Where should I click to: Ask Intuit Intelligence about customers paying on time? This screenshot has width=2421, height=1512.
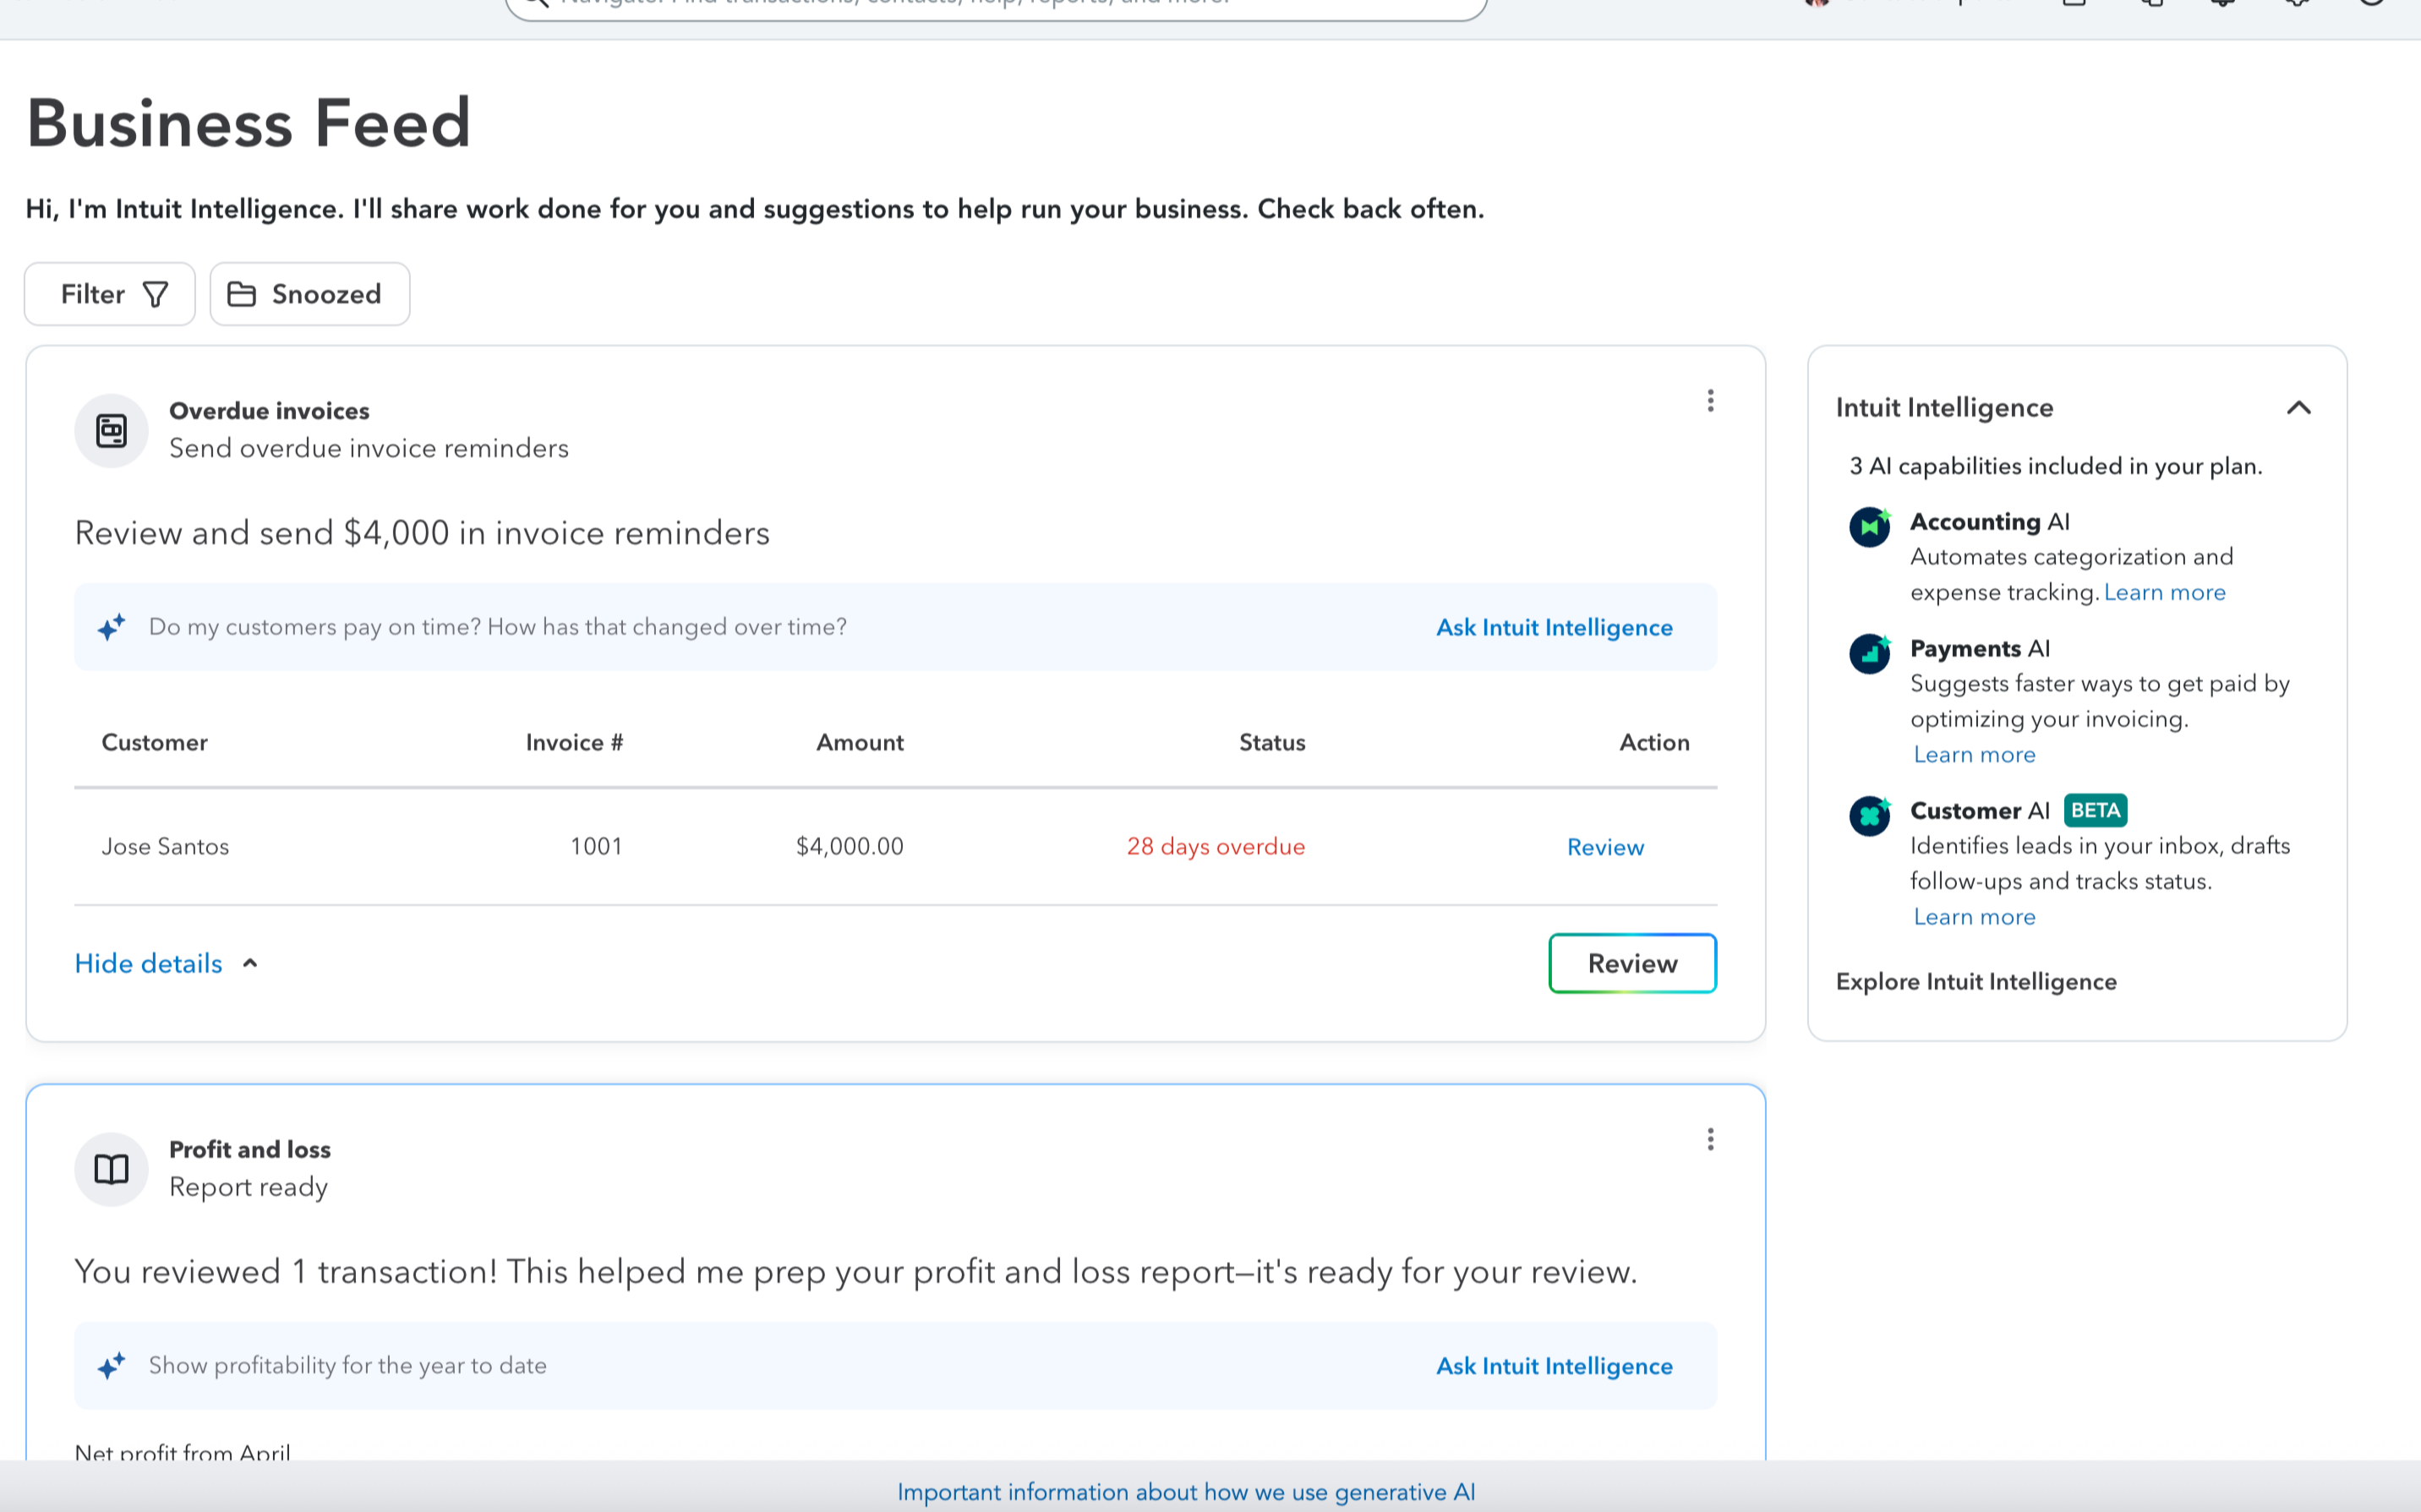tap(1554, 627)
